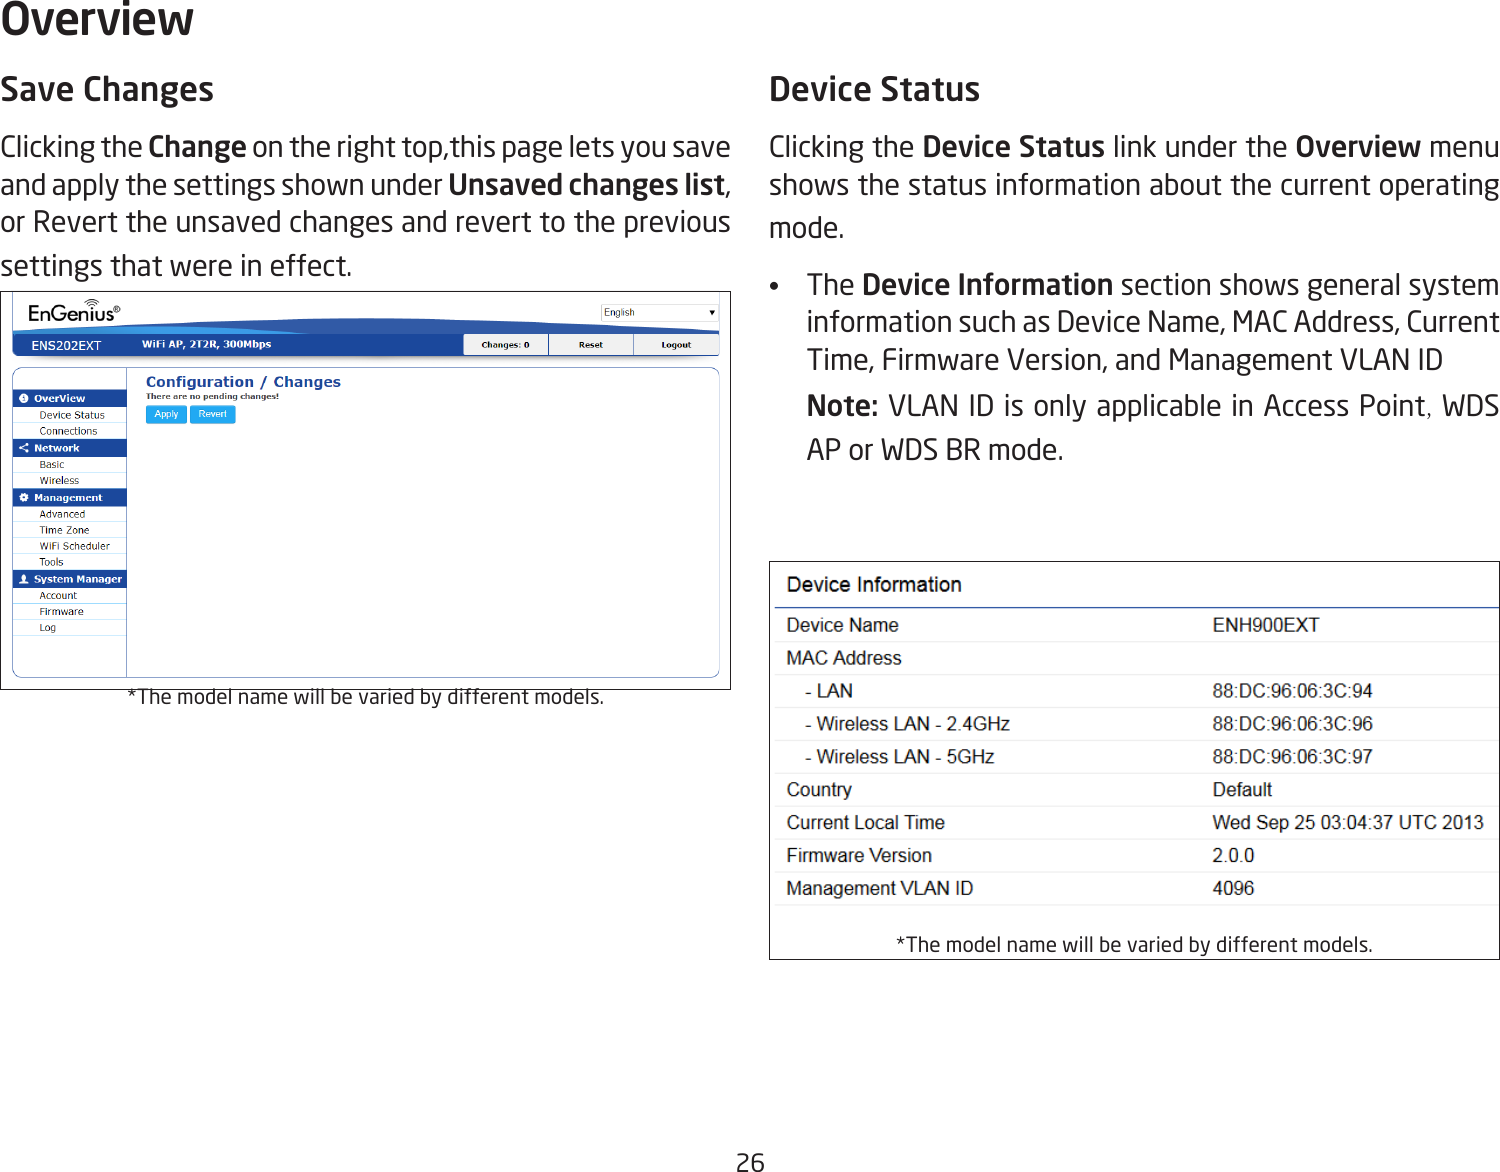This screenshot has height=1172, width=1500.
Task: Click the Network share icon in sidebar
Action: [24, 448]
